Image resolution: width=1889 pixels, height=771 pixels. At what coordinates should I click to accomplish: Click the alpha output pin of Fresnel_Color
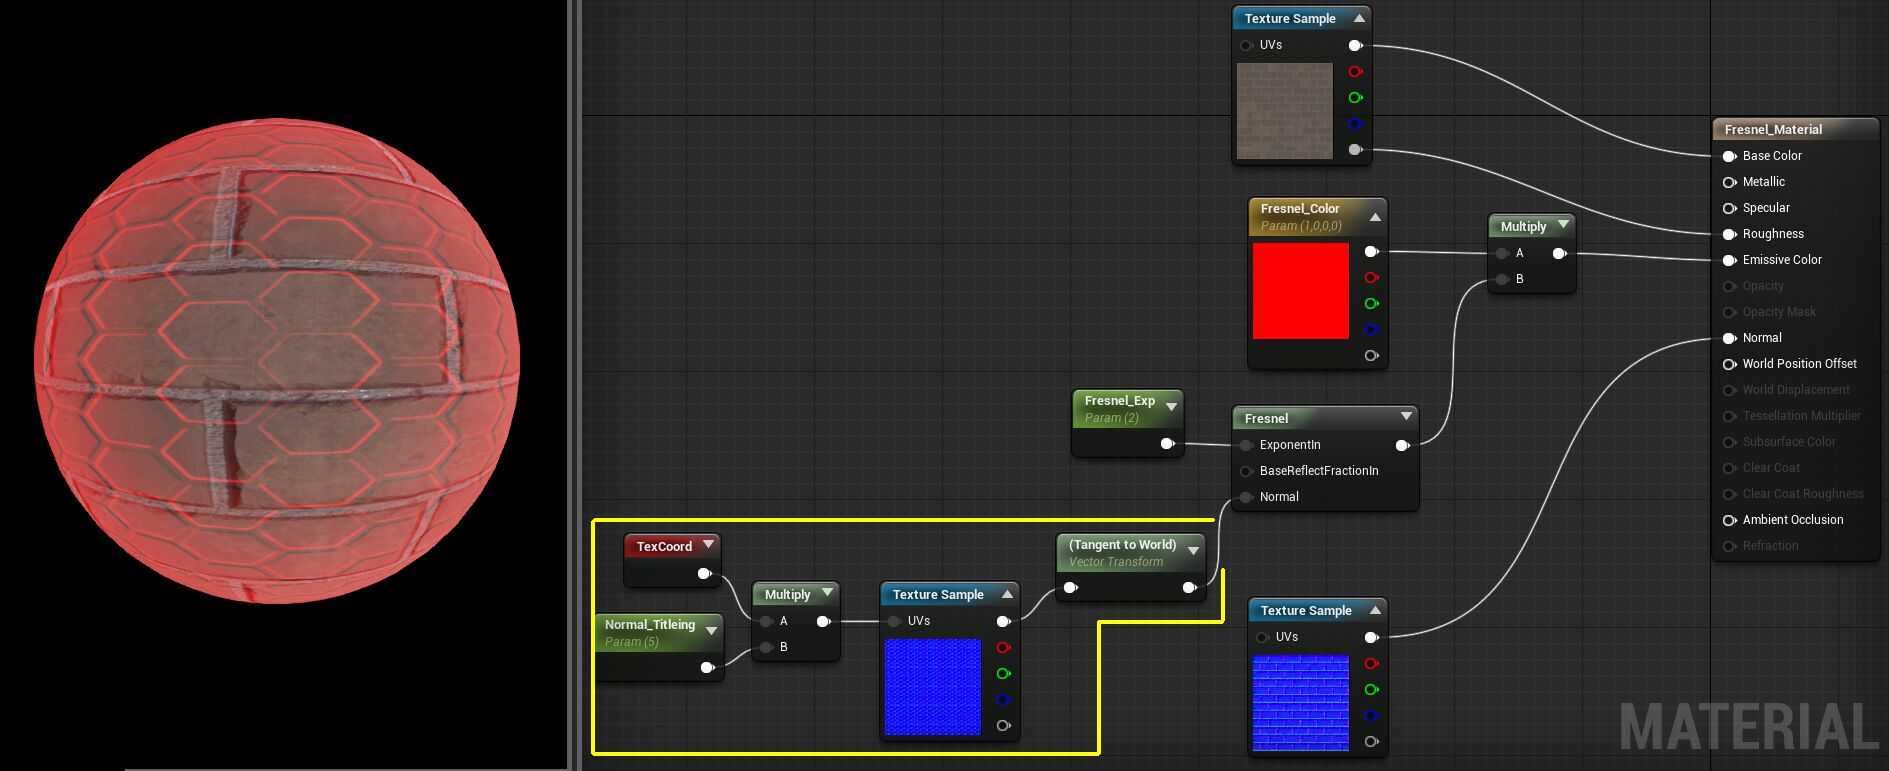[x=1371, y=356]
